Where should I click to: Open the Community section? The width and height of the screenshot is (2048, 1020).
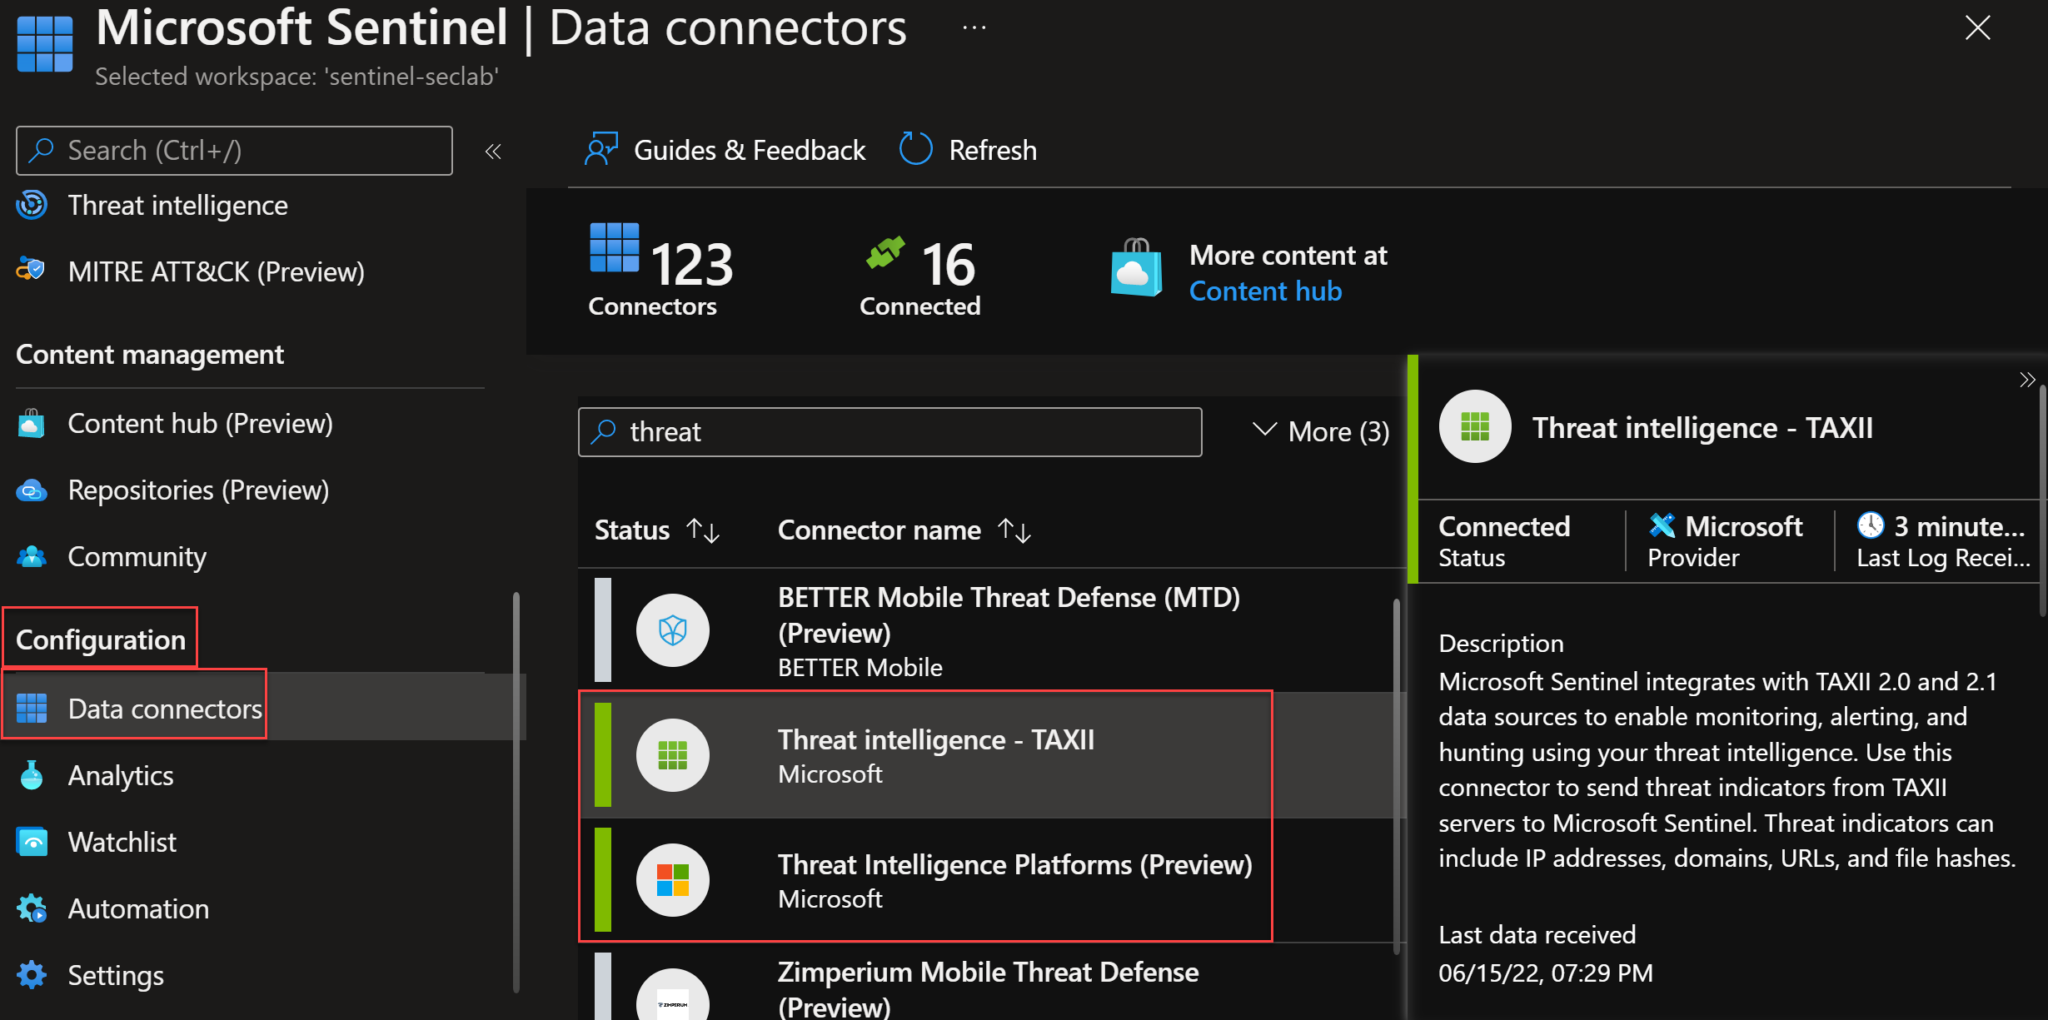tap(137, 556)
